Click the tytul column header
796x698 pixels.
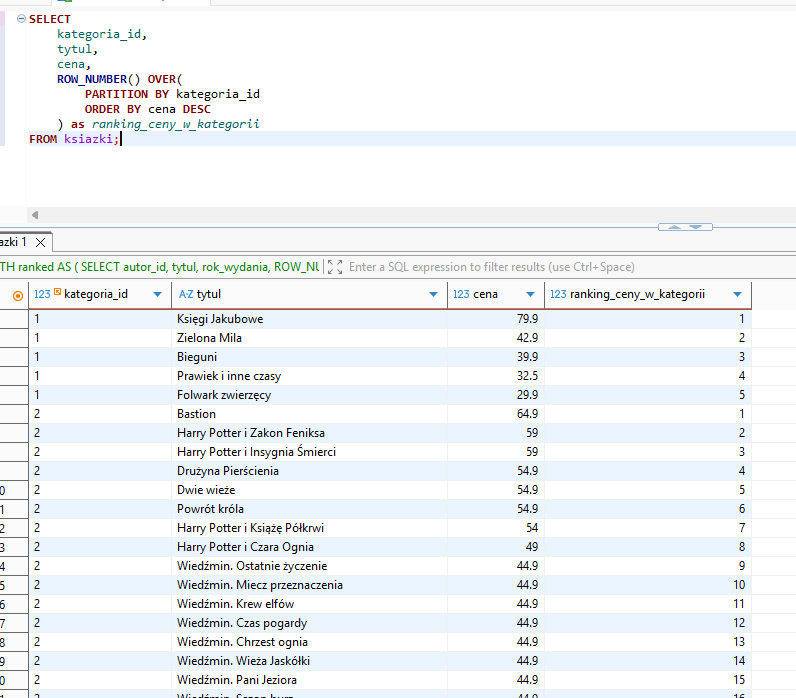coord(209,295)
